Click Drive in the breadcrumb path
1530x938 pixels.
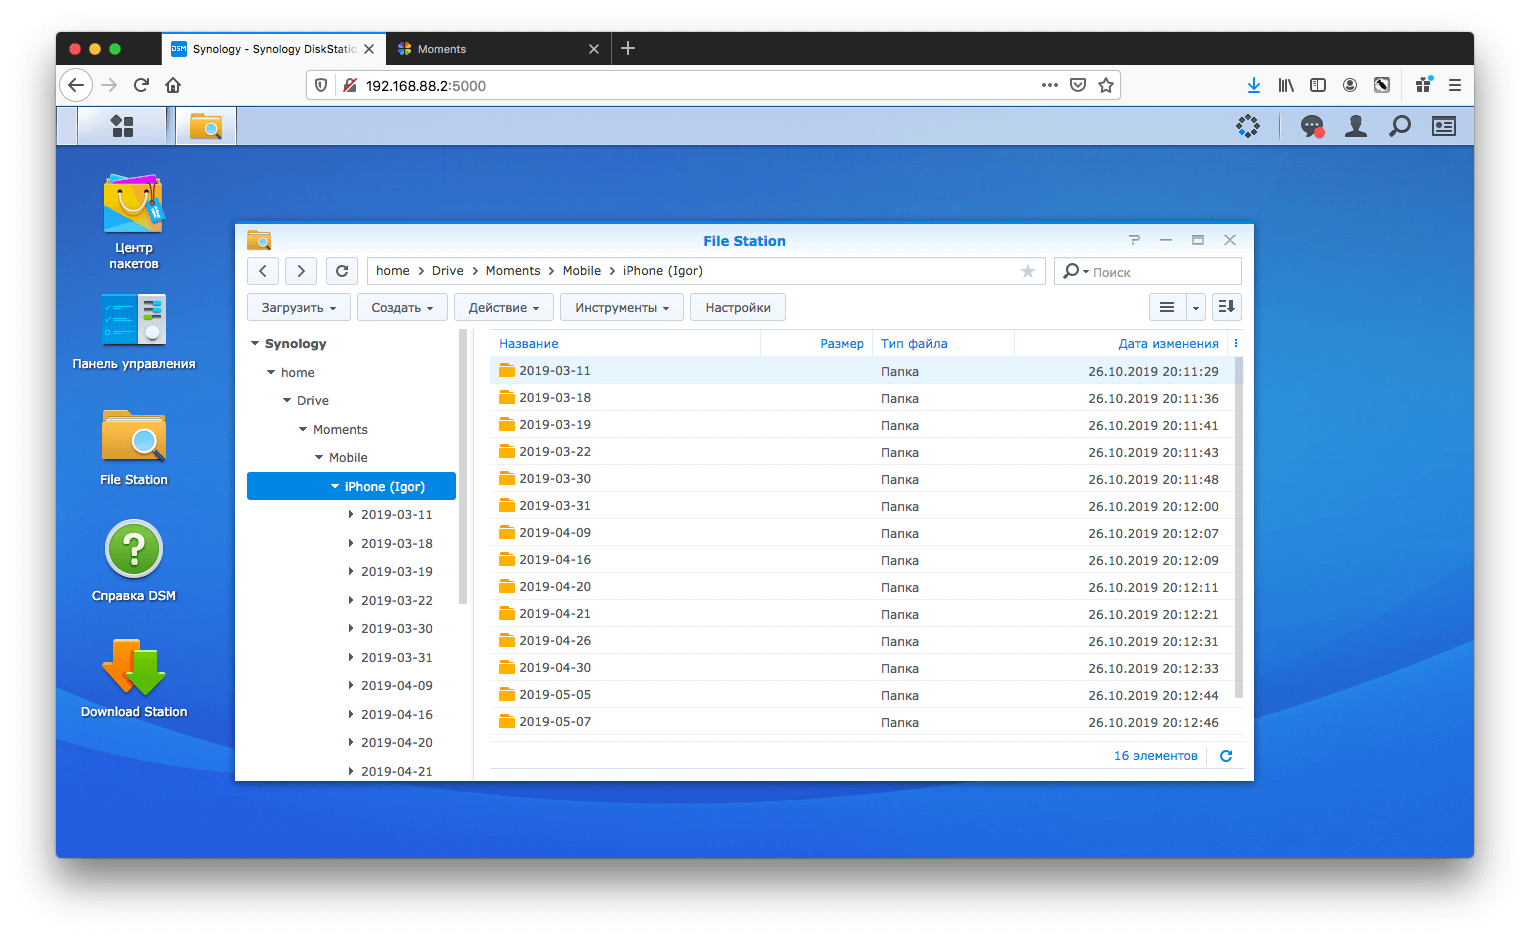tap(447, 271)
